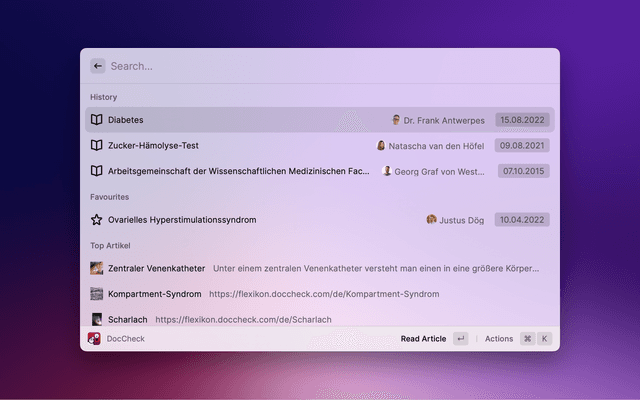Screen dimensions: 640x400
Task: Click the back arrow button
Action: (x=97, y=66)
